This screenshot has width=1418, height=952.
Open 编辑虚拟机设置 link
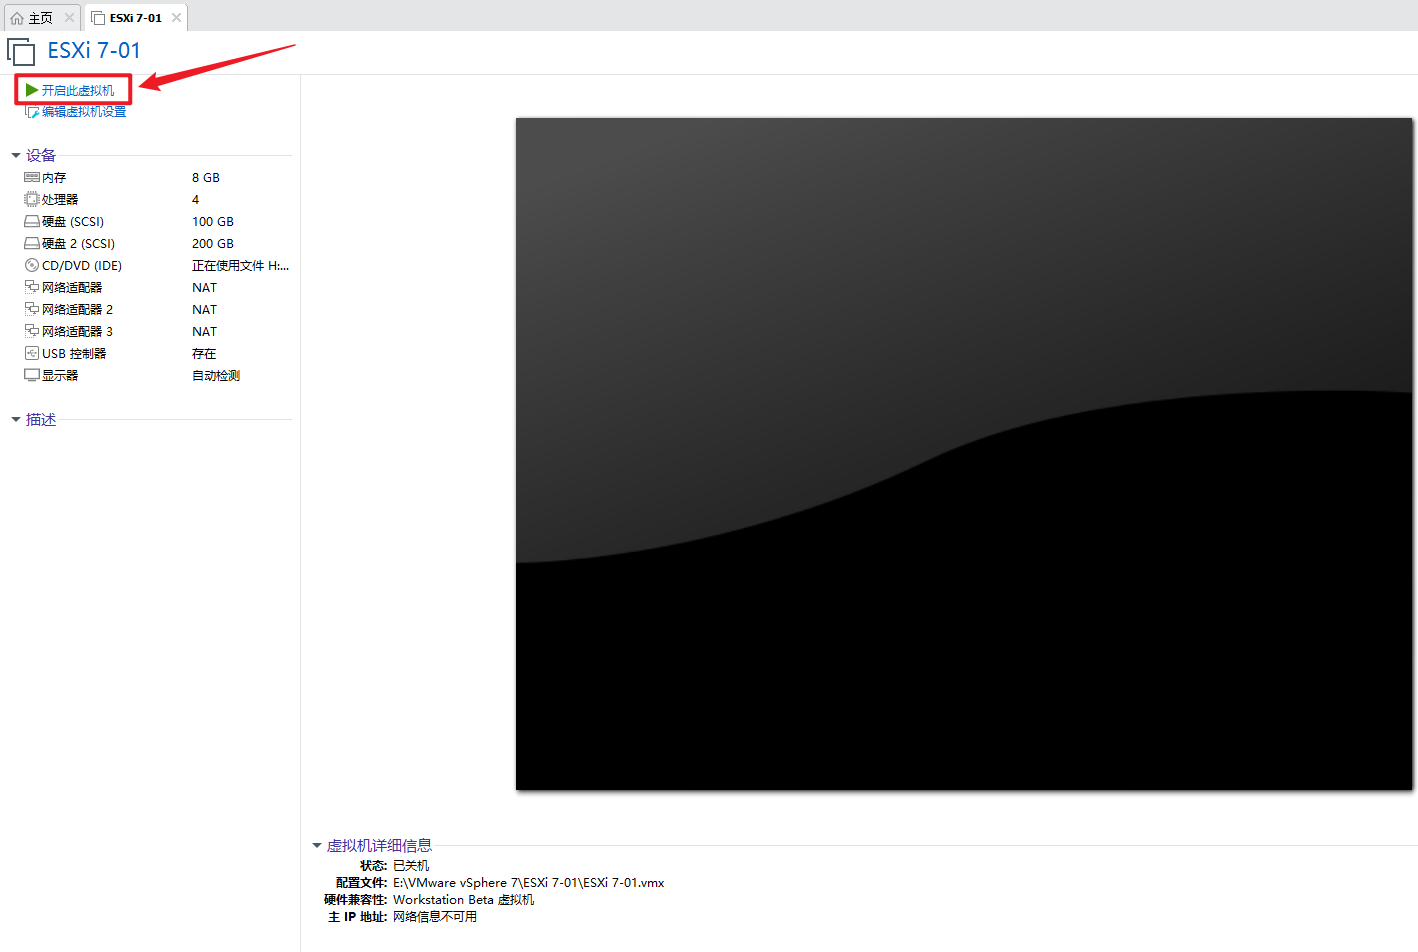(84, 112)
